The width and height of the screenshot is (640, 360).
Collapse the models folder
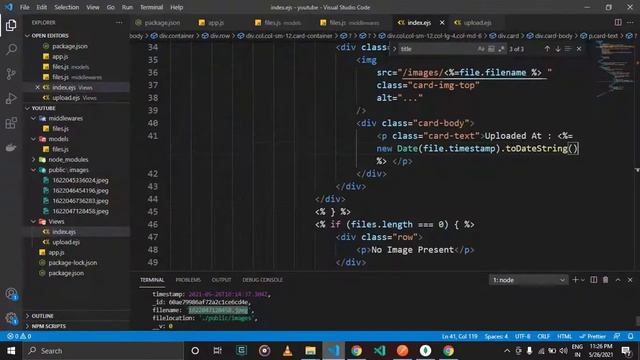(x=33, y=139)
